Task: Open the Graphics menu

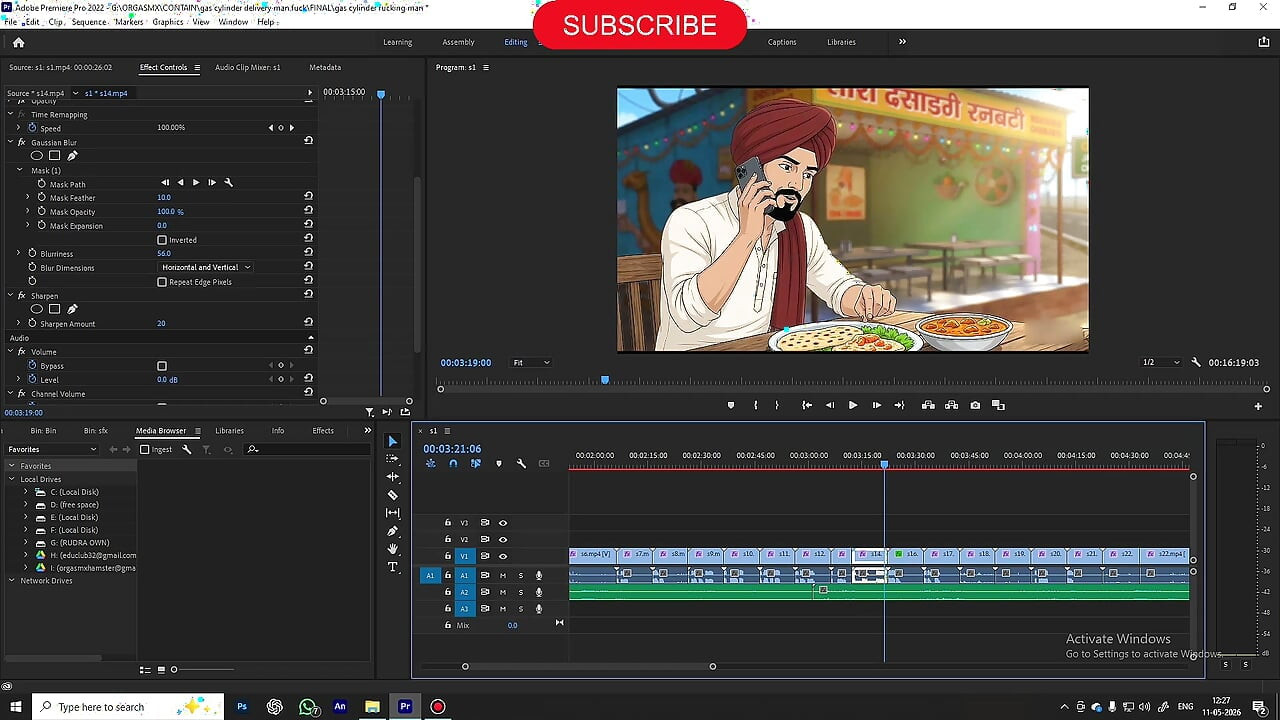Action: coord(167,21)
